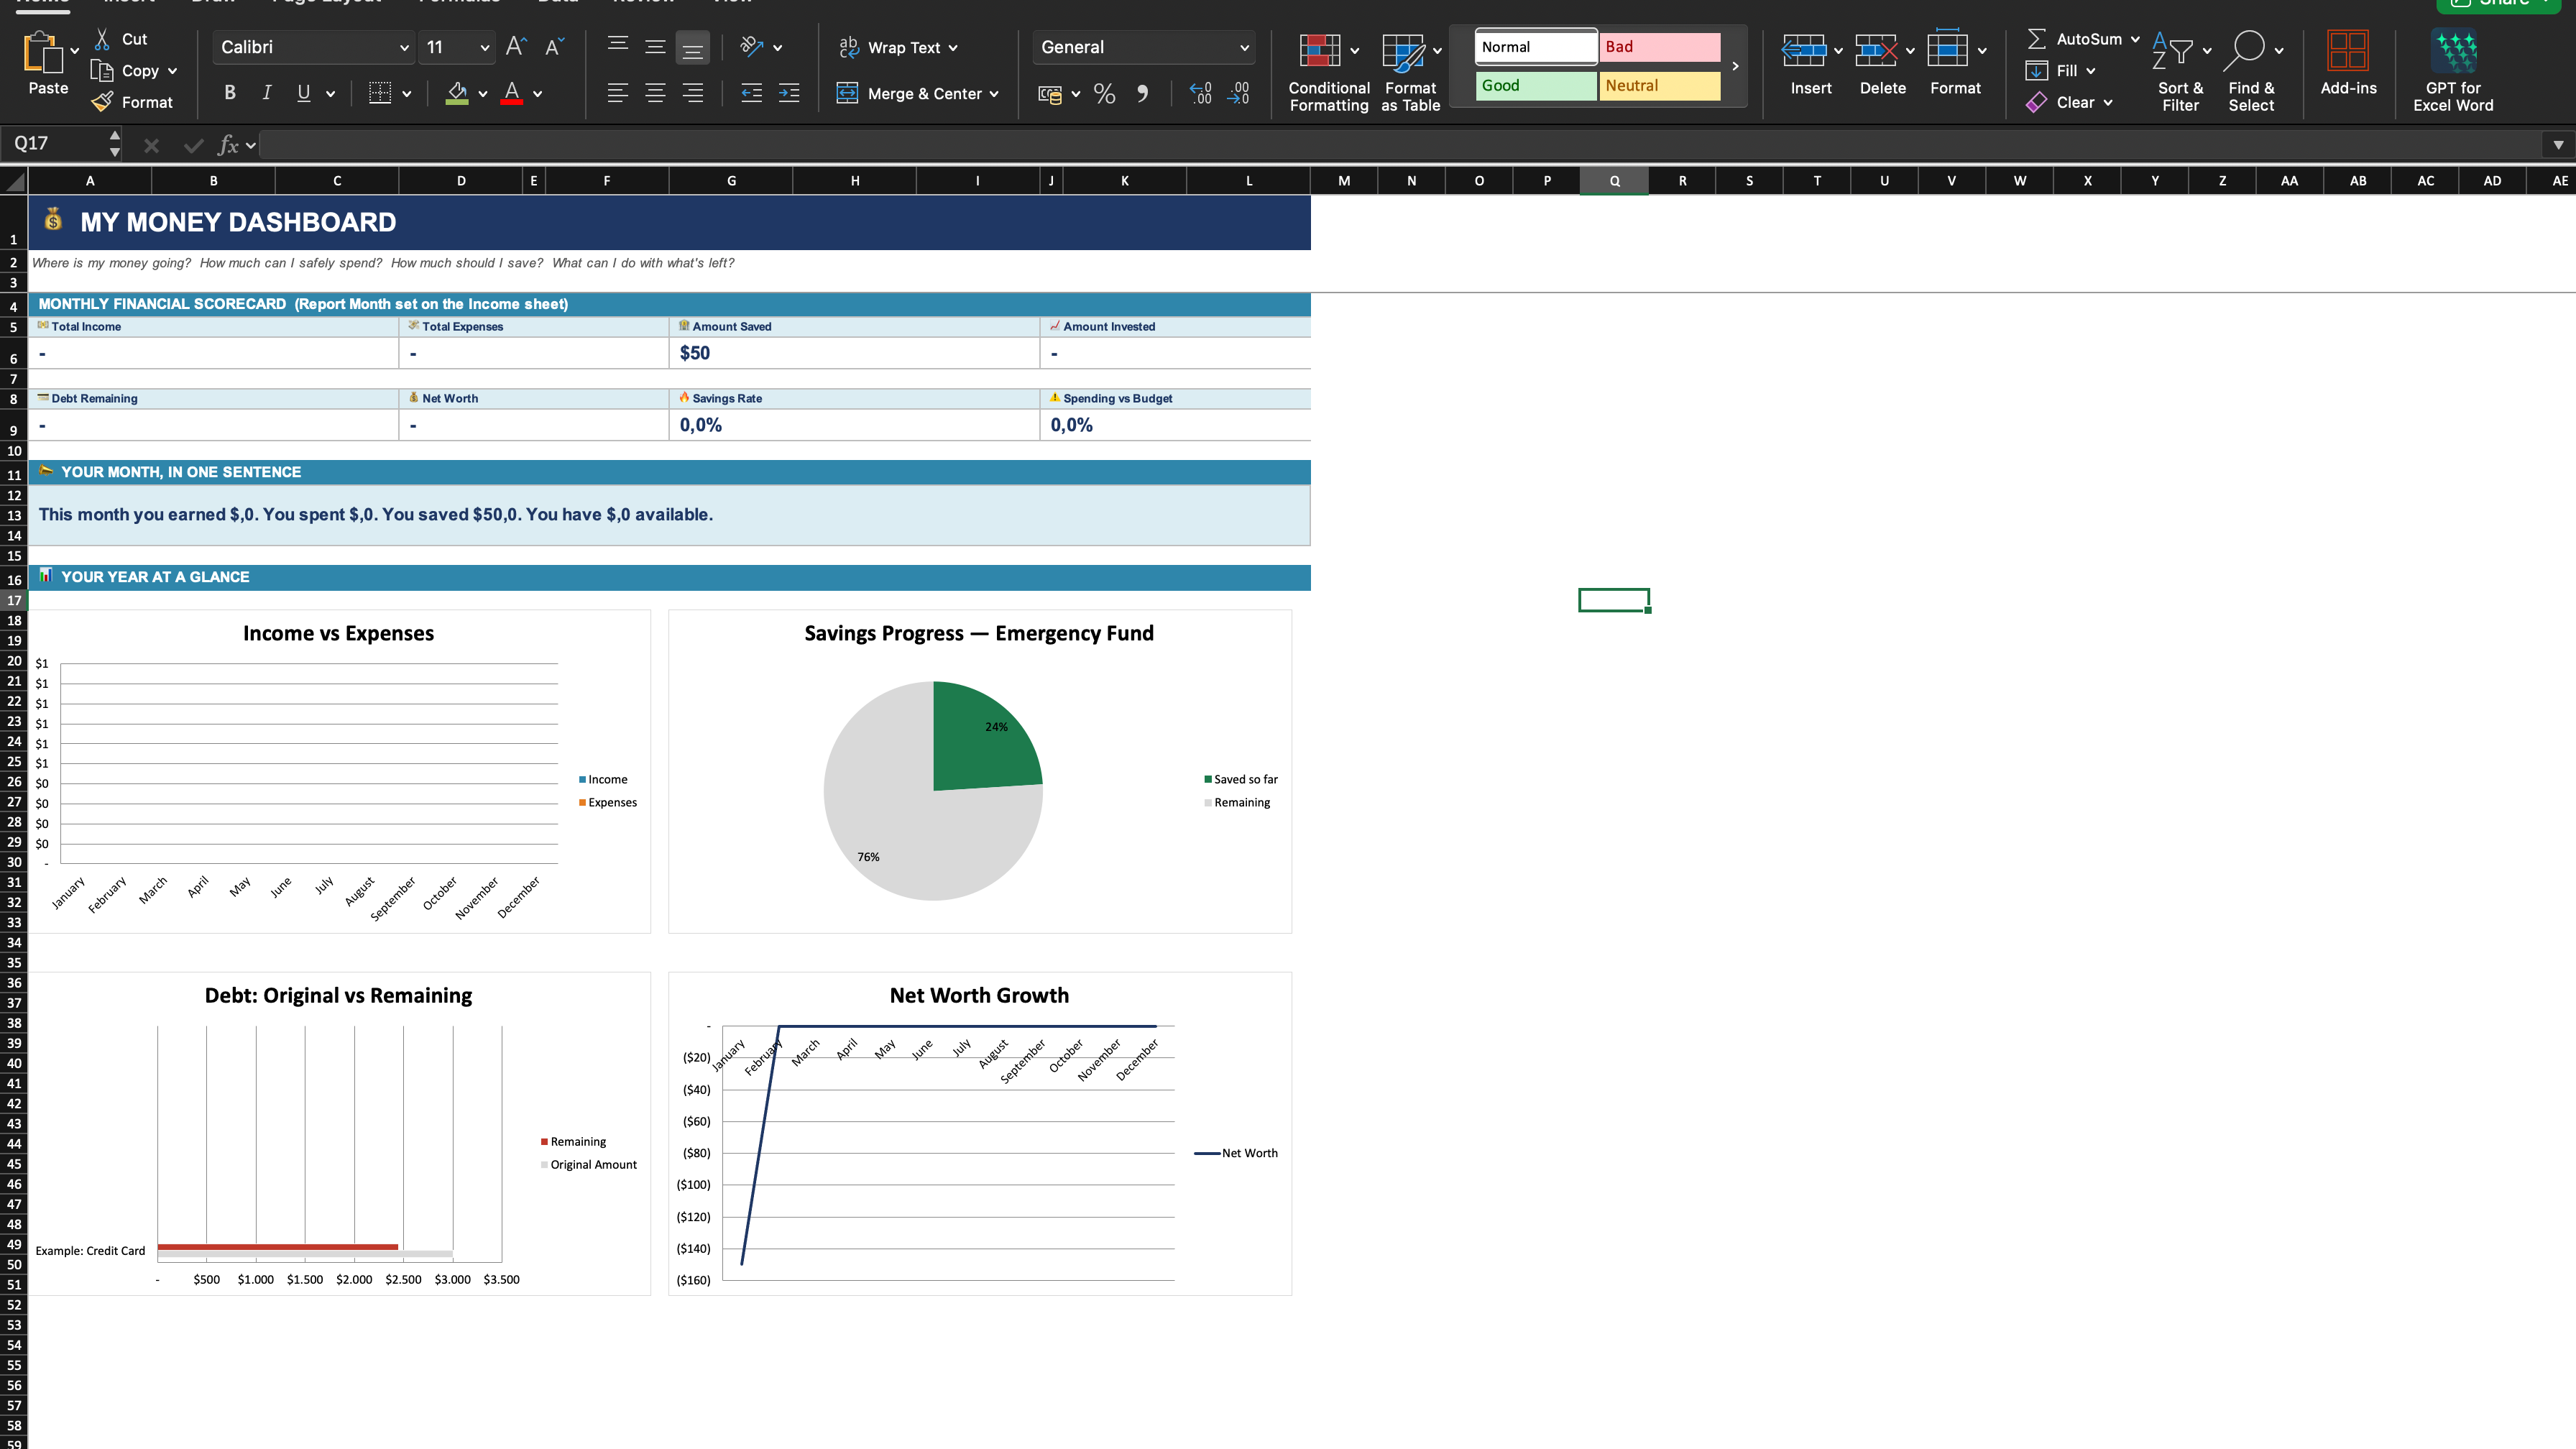Image resolution: width=2576 pixels, height=1449 pixels.
Task: Open the font size 11 dropdown
Action: pyautogui.click(x=484, y=47)
